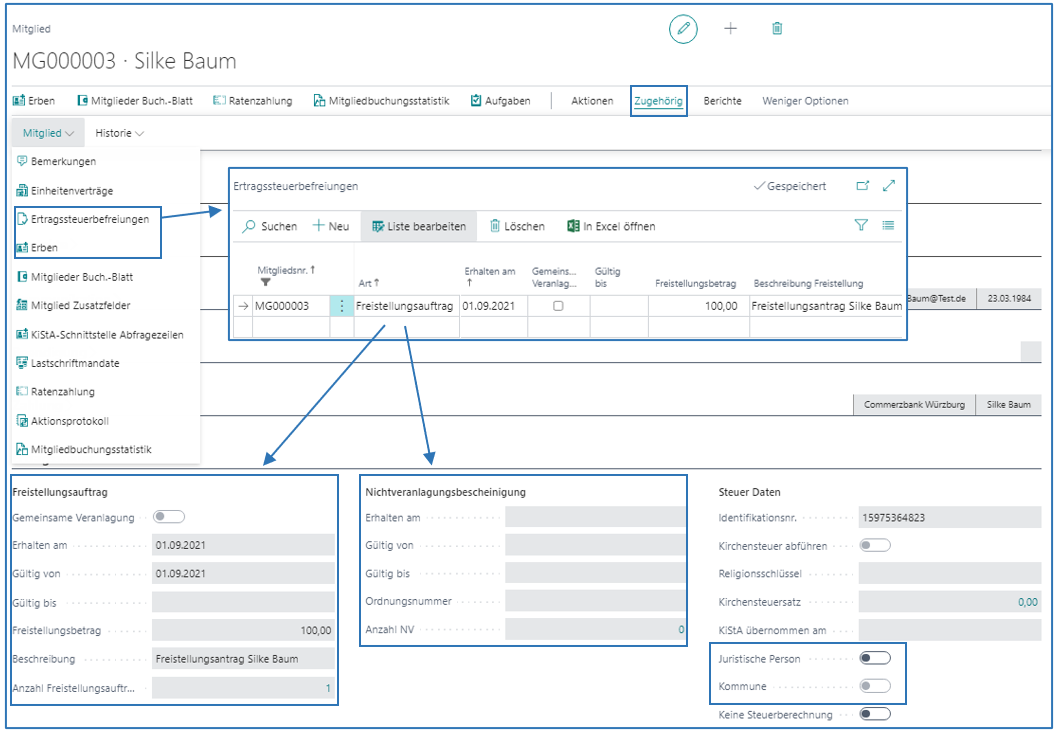The height and width of the screenshot is (732, 1058).
Task: Click the trash delete icon at top
Action: coord(777,29)
